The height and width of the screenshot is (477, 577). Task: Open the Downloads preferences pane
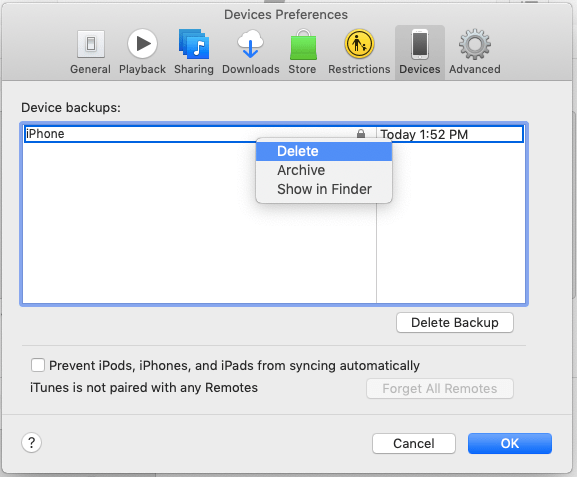(251, 53)
